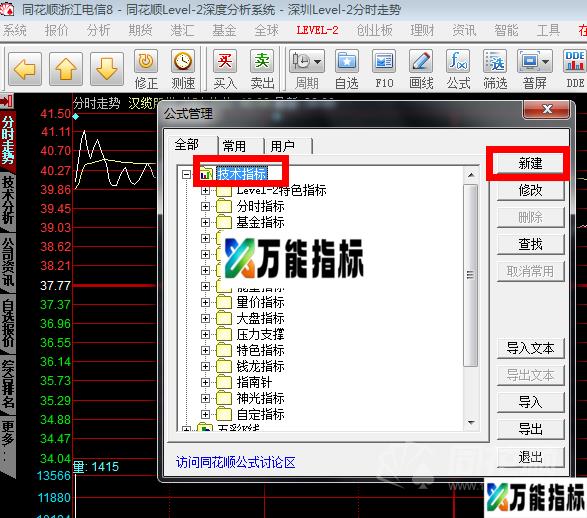Switch to the 用户 tab
This screenshot has width=587, height=518.
287,146
